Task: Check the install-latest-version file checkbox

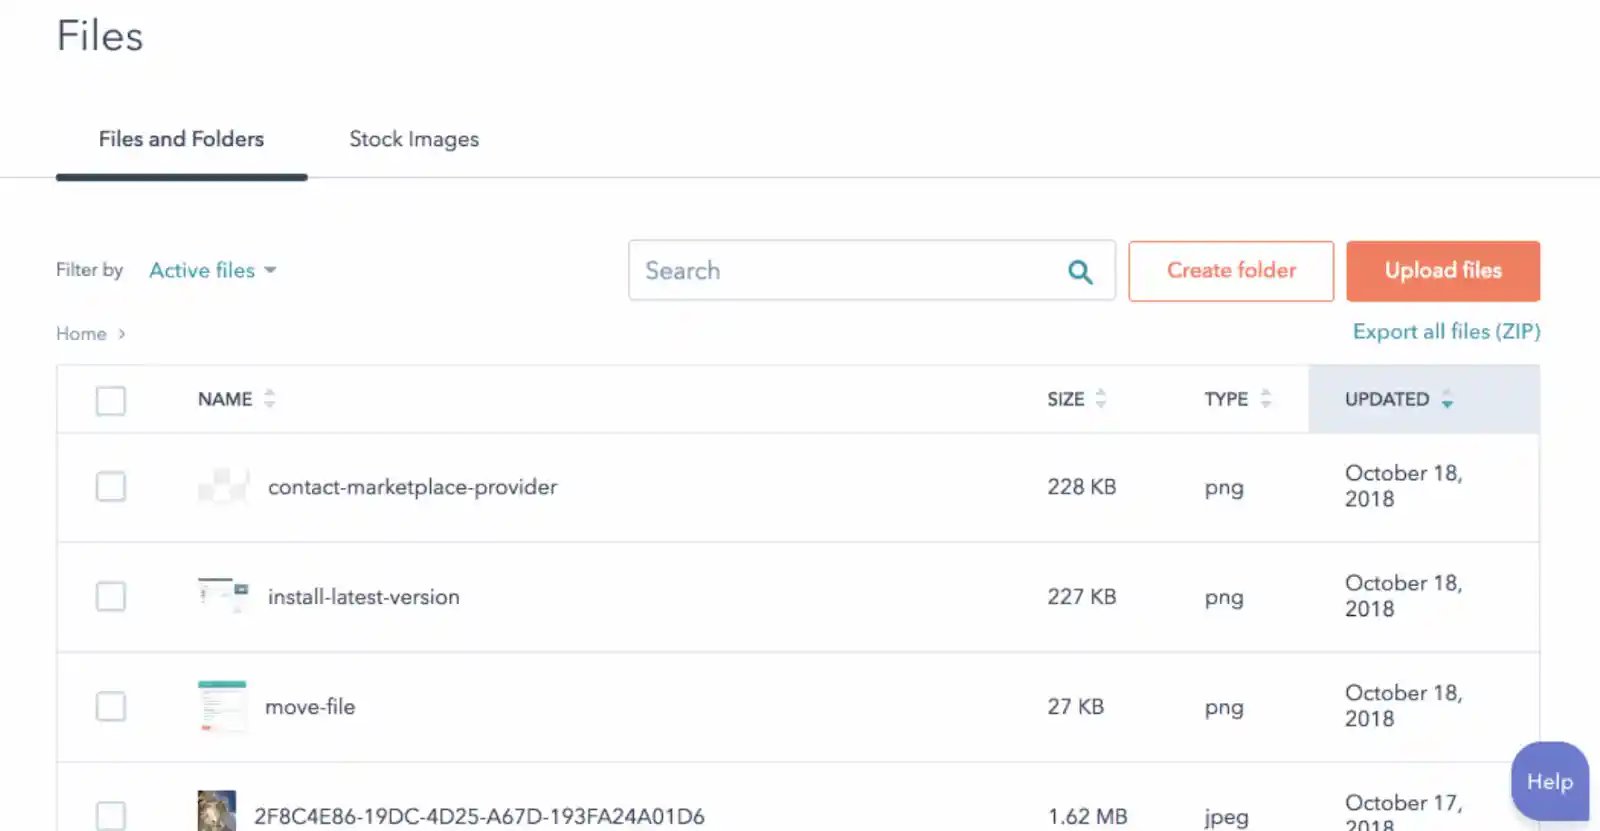Action: tap(111, 597)
